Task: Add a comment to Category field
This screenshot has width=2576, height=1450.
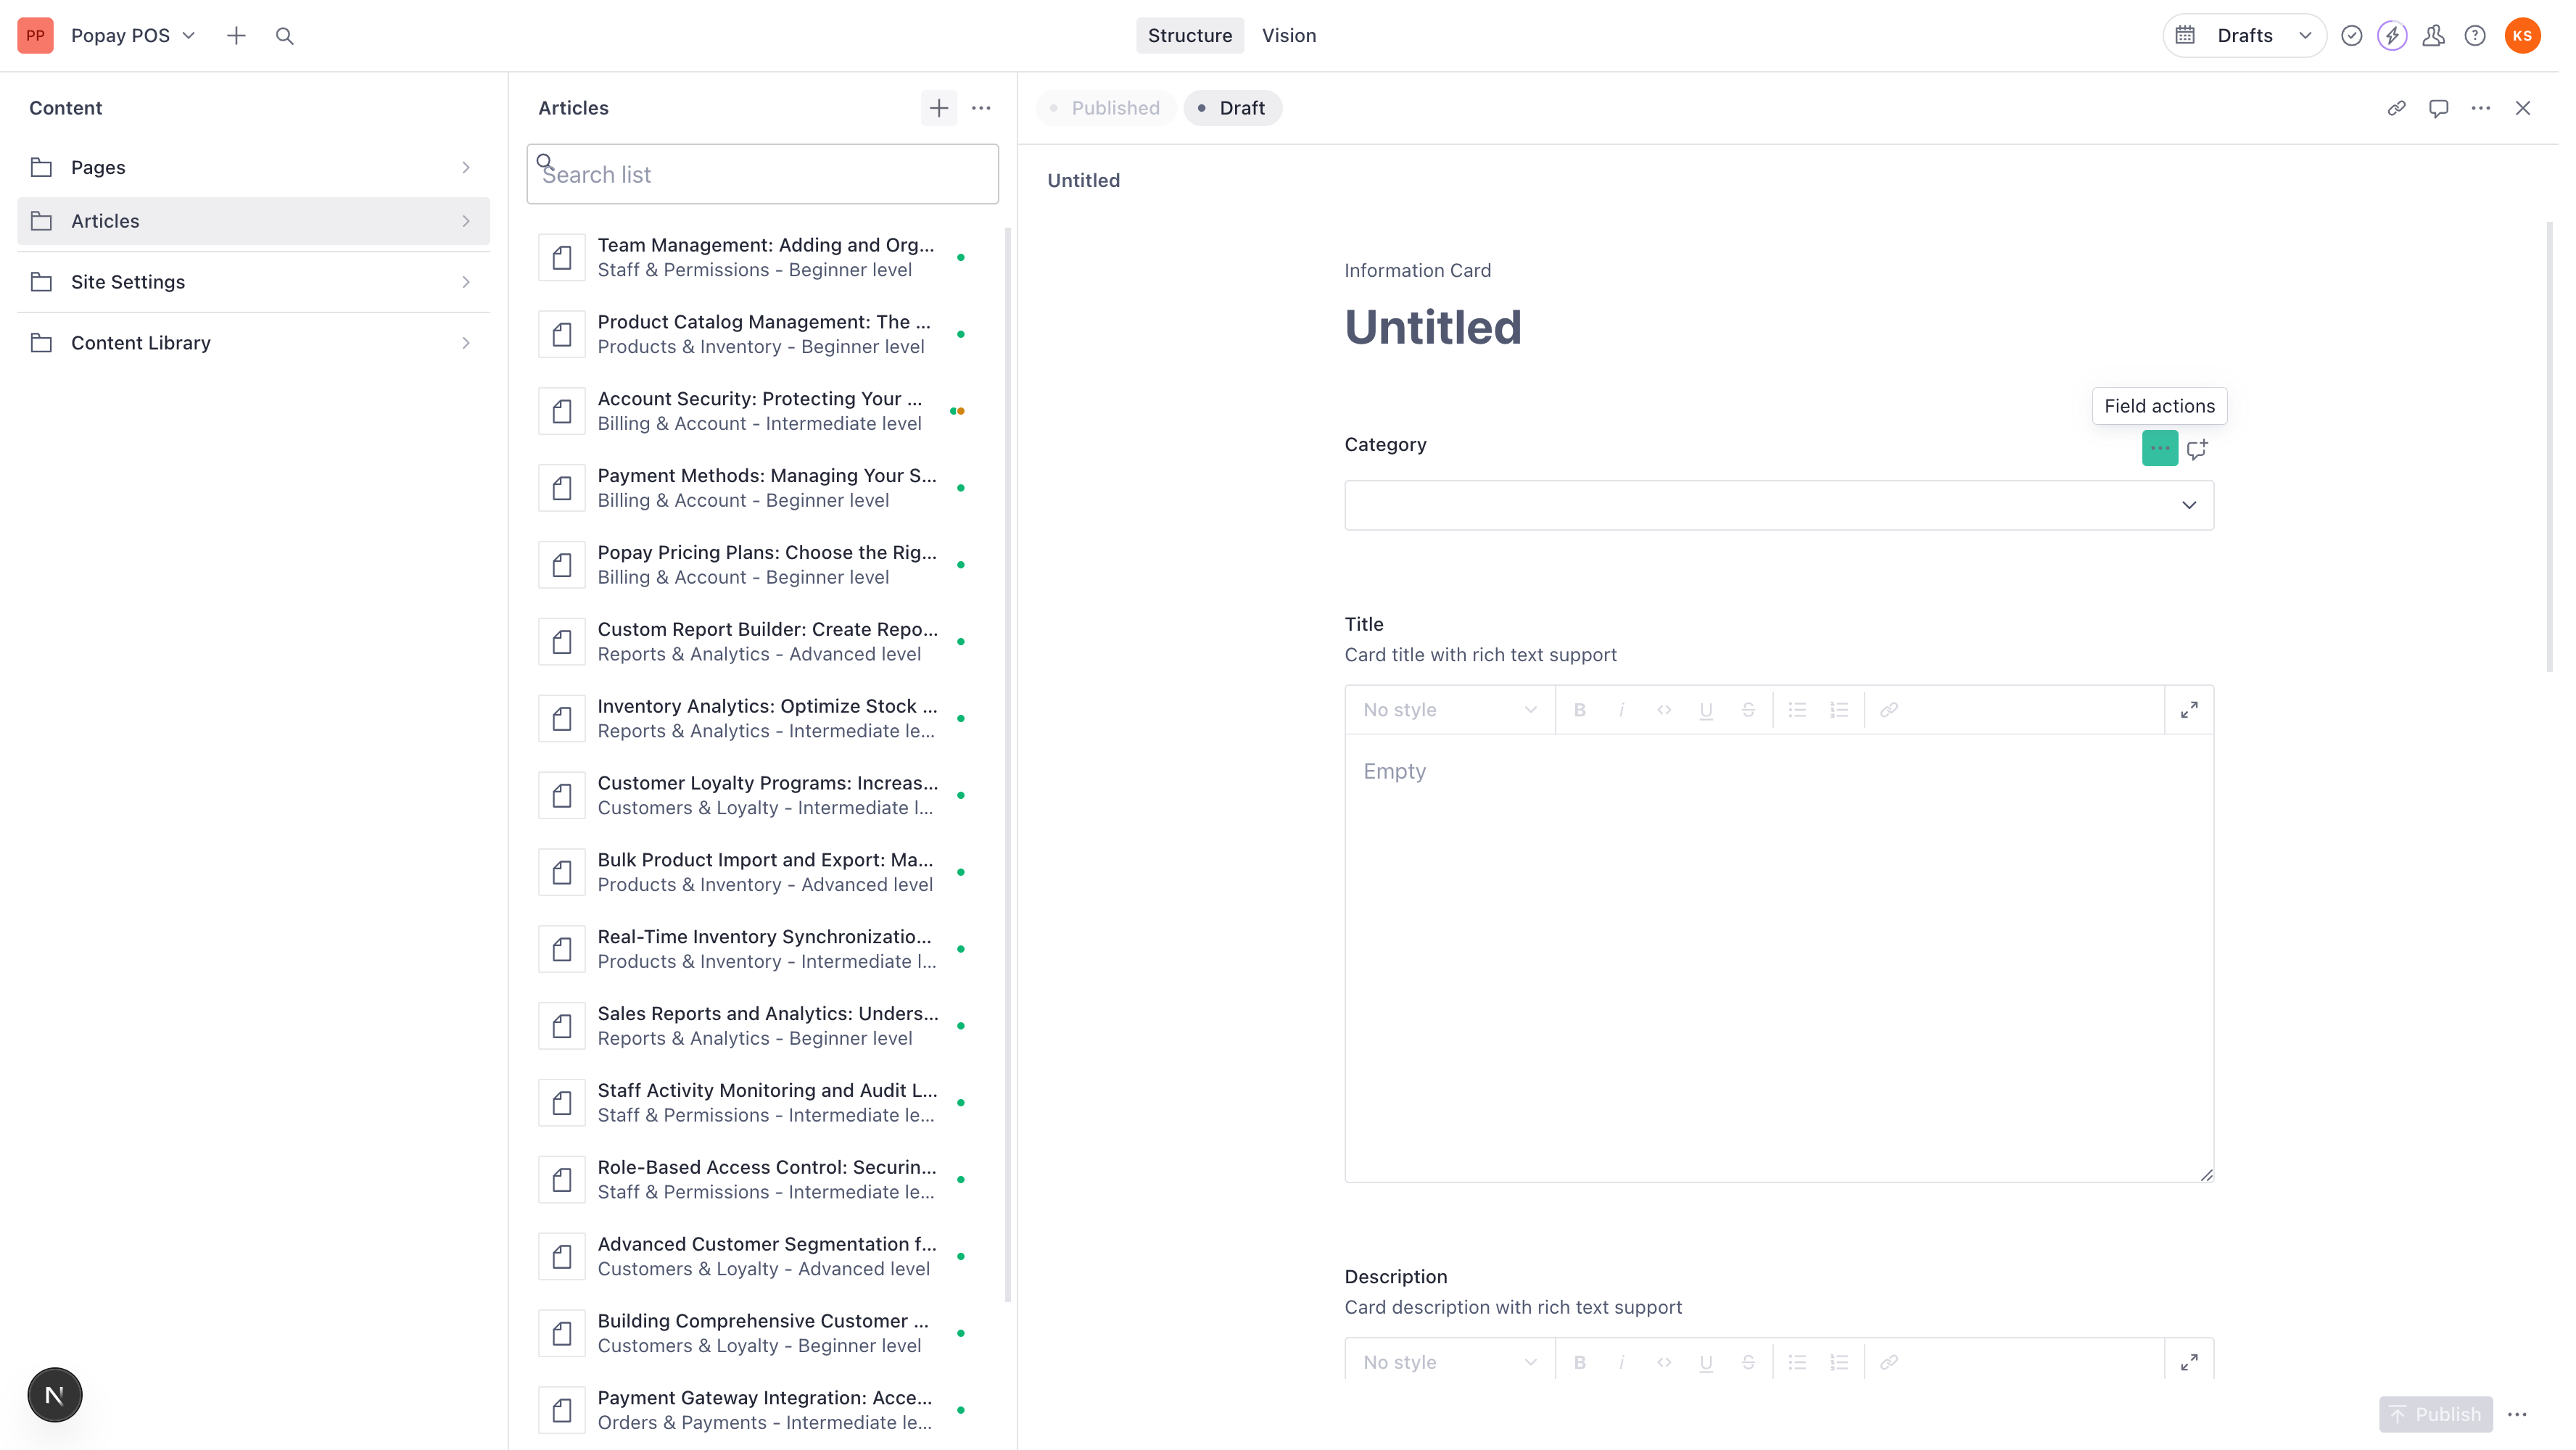Action: pyautogui.click(x=2197, y=449)
